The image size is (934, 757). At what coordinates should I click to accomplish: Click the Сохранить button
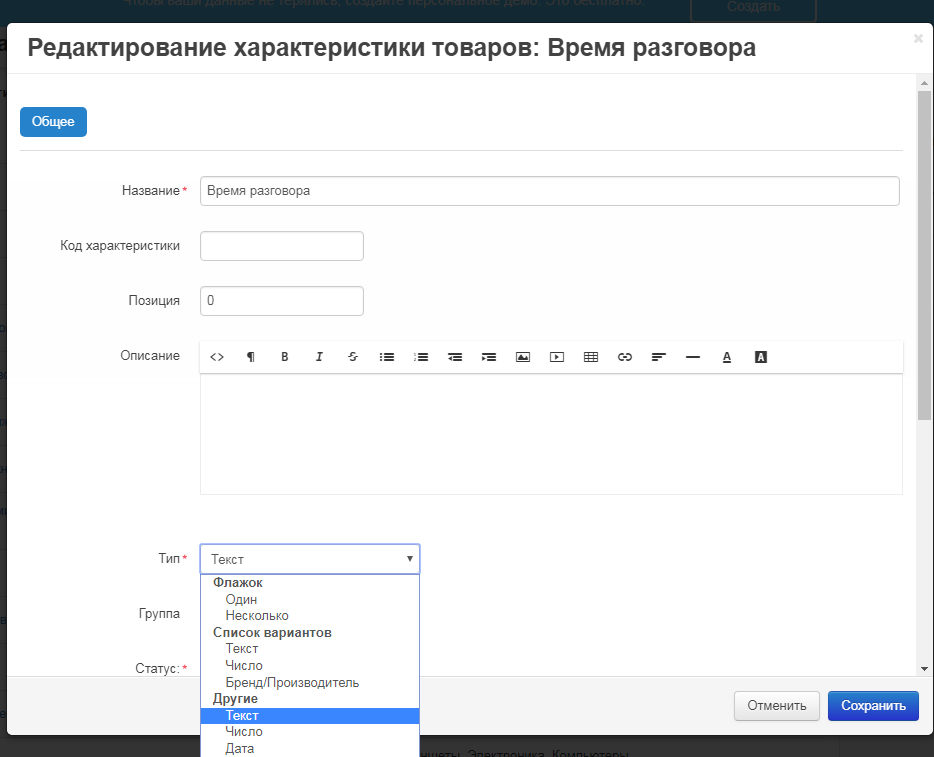(x=873, y=706)
